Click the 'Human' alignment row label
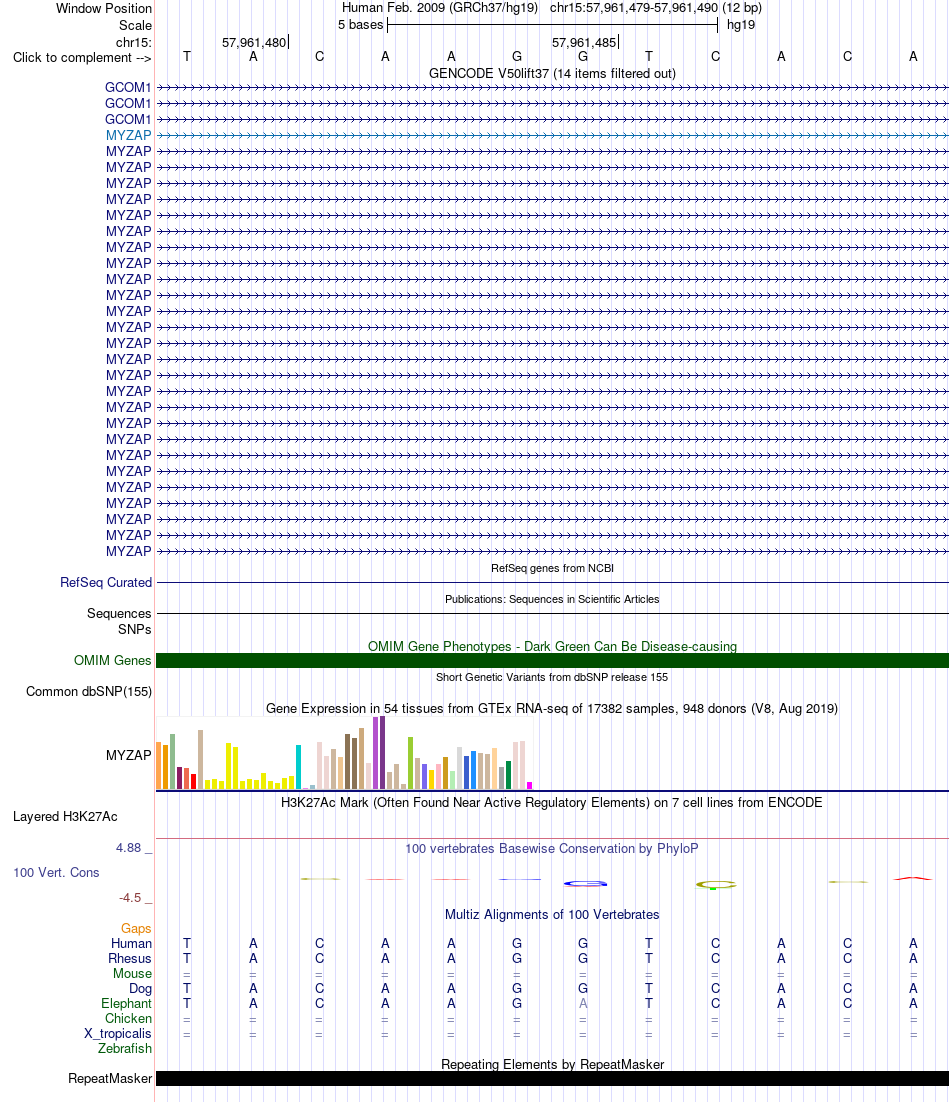The image size is (950, 1102). 131,943
